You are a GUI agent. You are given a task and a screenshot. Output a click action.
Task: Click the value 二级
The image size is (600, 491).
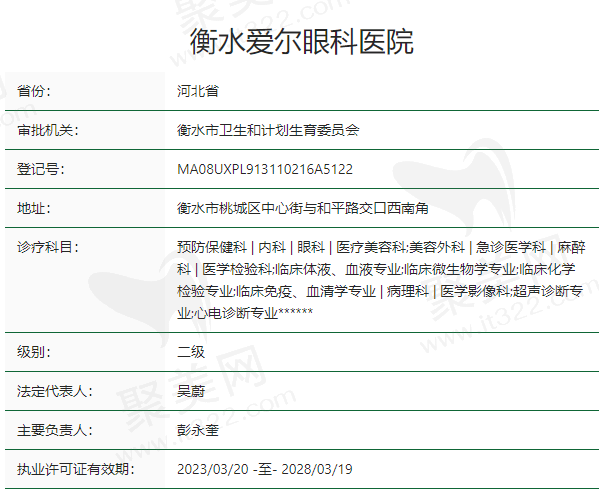click(x=191, y=352)
